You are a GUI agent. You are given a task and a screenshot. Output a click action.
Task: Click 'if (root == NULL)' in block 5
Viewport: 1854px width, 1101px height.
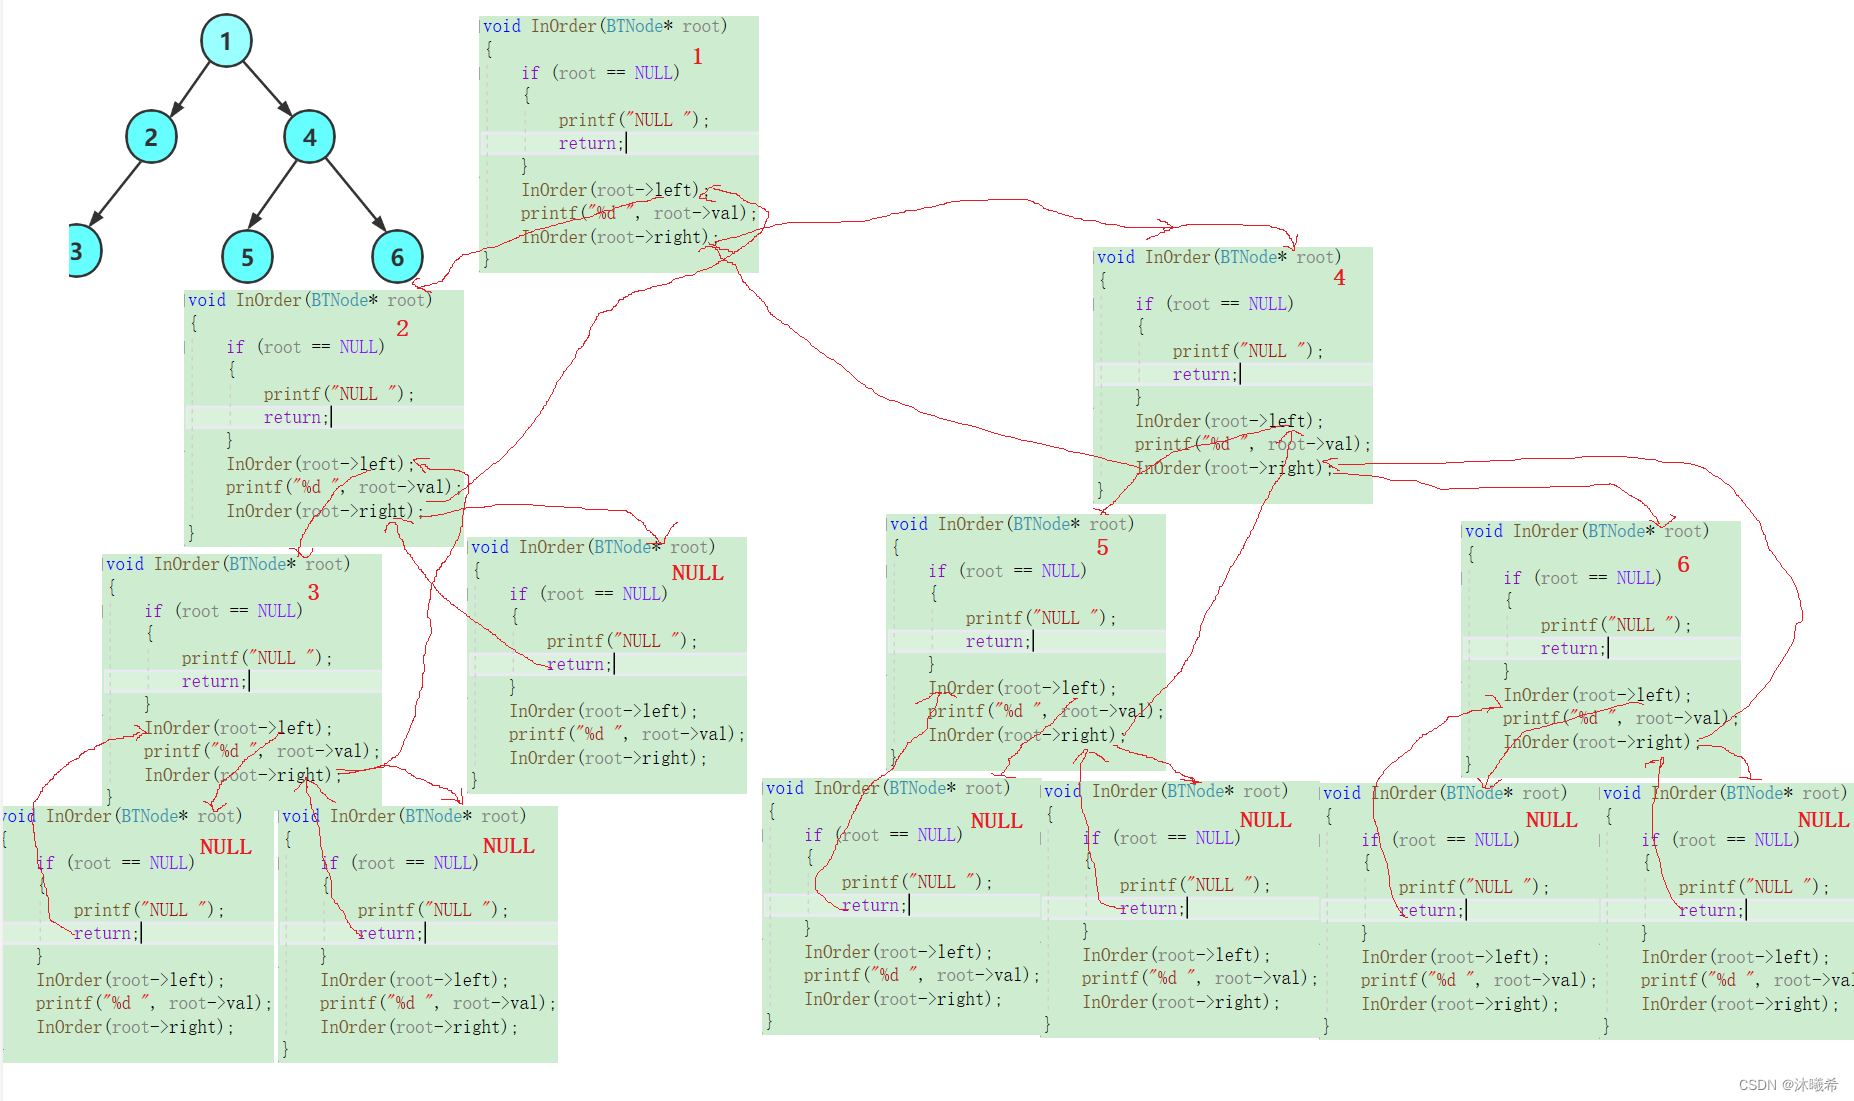click(1007, 571)
